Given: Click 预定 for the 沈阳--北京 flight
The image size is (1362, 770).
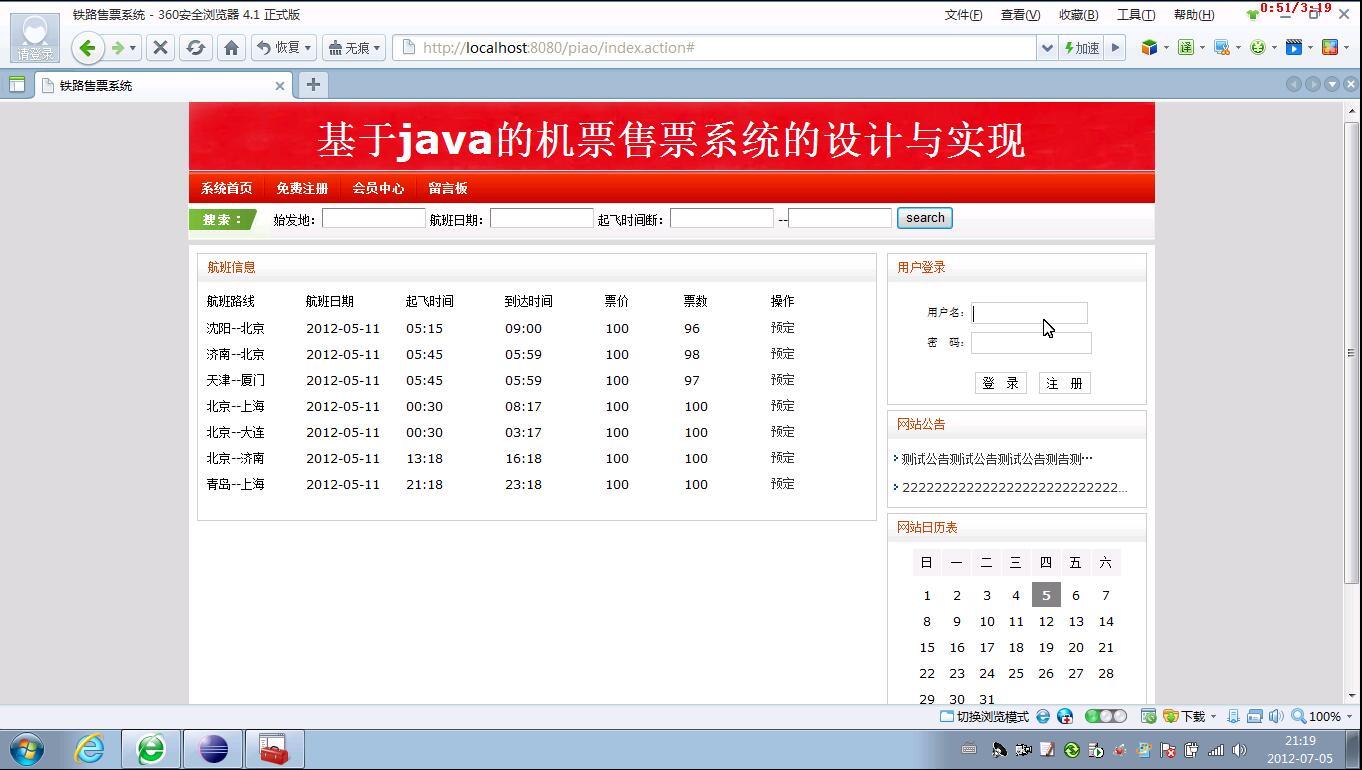Looking at the screenshot, I should (783, 328).
